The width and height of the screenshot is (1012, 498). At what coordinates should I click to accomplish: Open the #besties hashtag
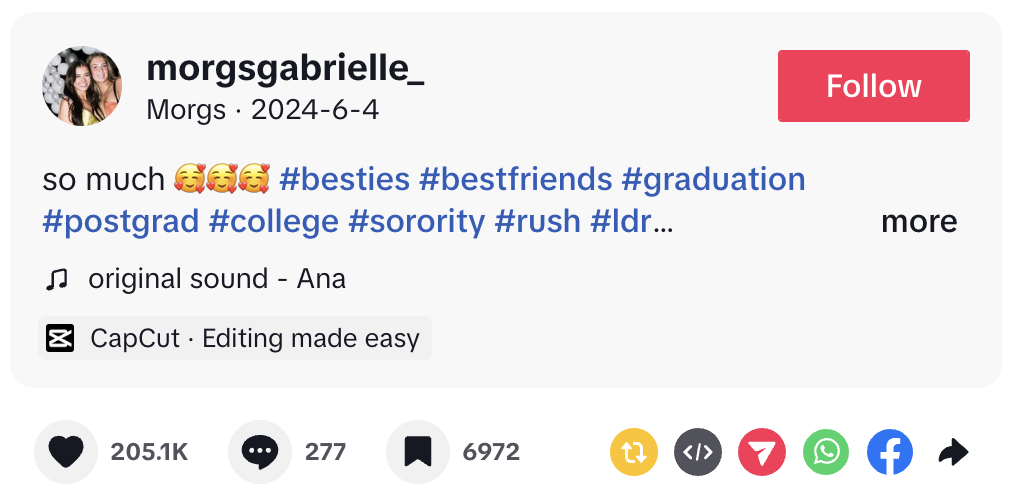pos(345,179)
